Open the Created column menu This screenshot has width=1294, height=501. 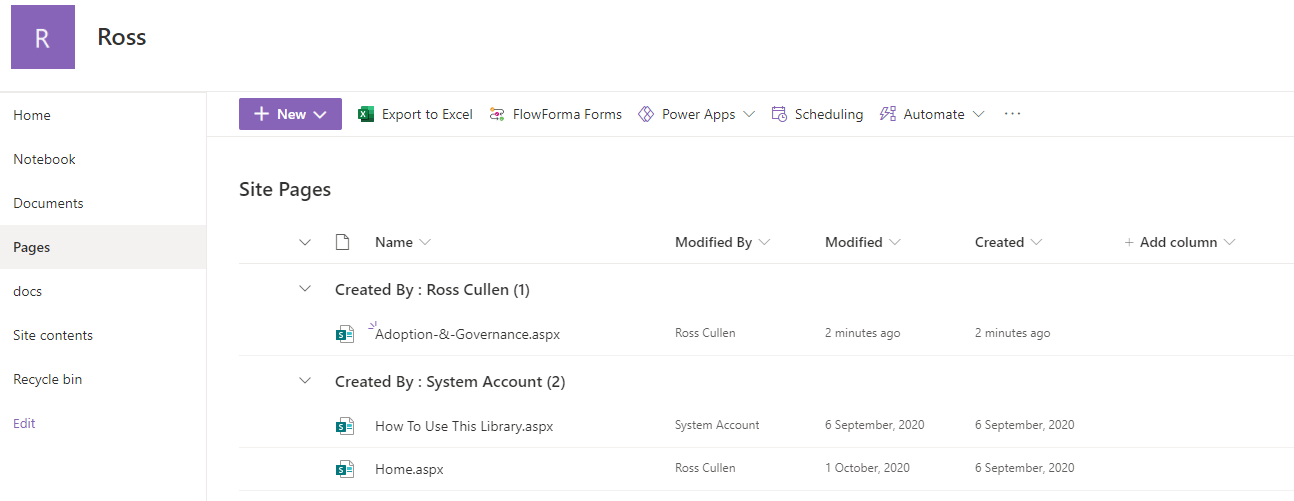(x=1036, y=242)
